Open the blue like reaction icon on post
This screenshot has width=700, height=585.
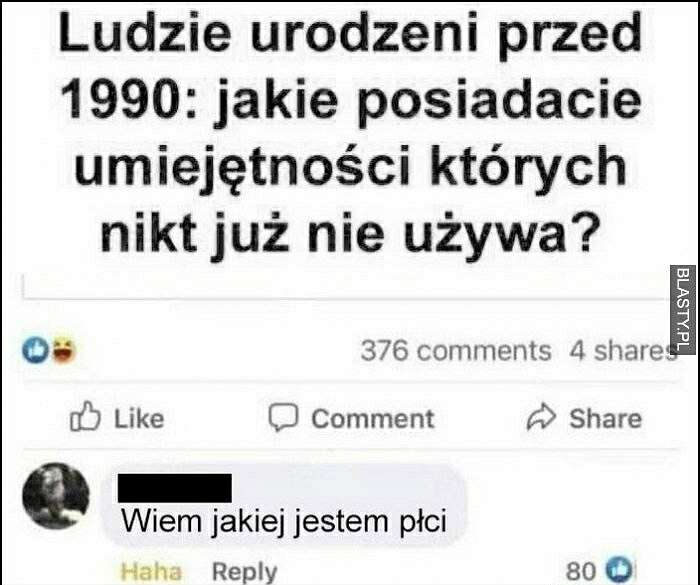pos(35,350)
